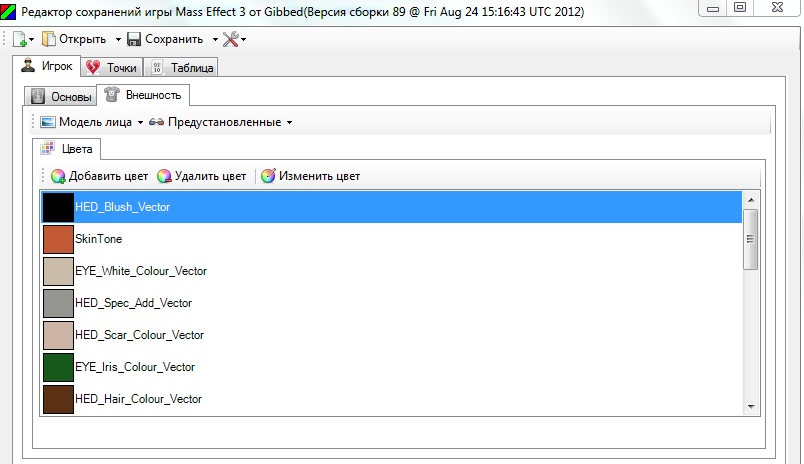
Task: Click the floppy disk Сохранить icon
Action: point(134,39)
